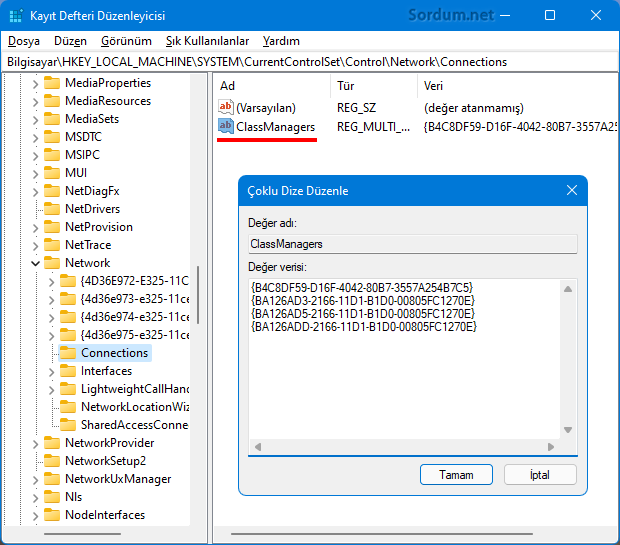Click the Connections folder icon
Image resolution: width=620 pixels, height=545 pixels.
click(68, 353)
